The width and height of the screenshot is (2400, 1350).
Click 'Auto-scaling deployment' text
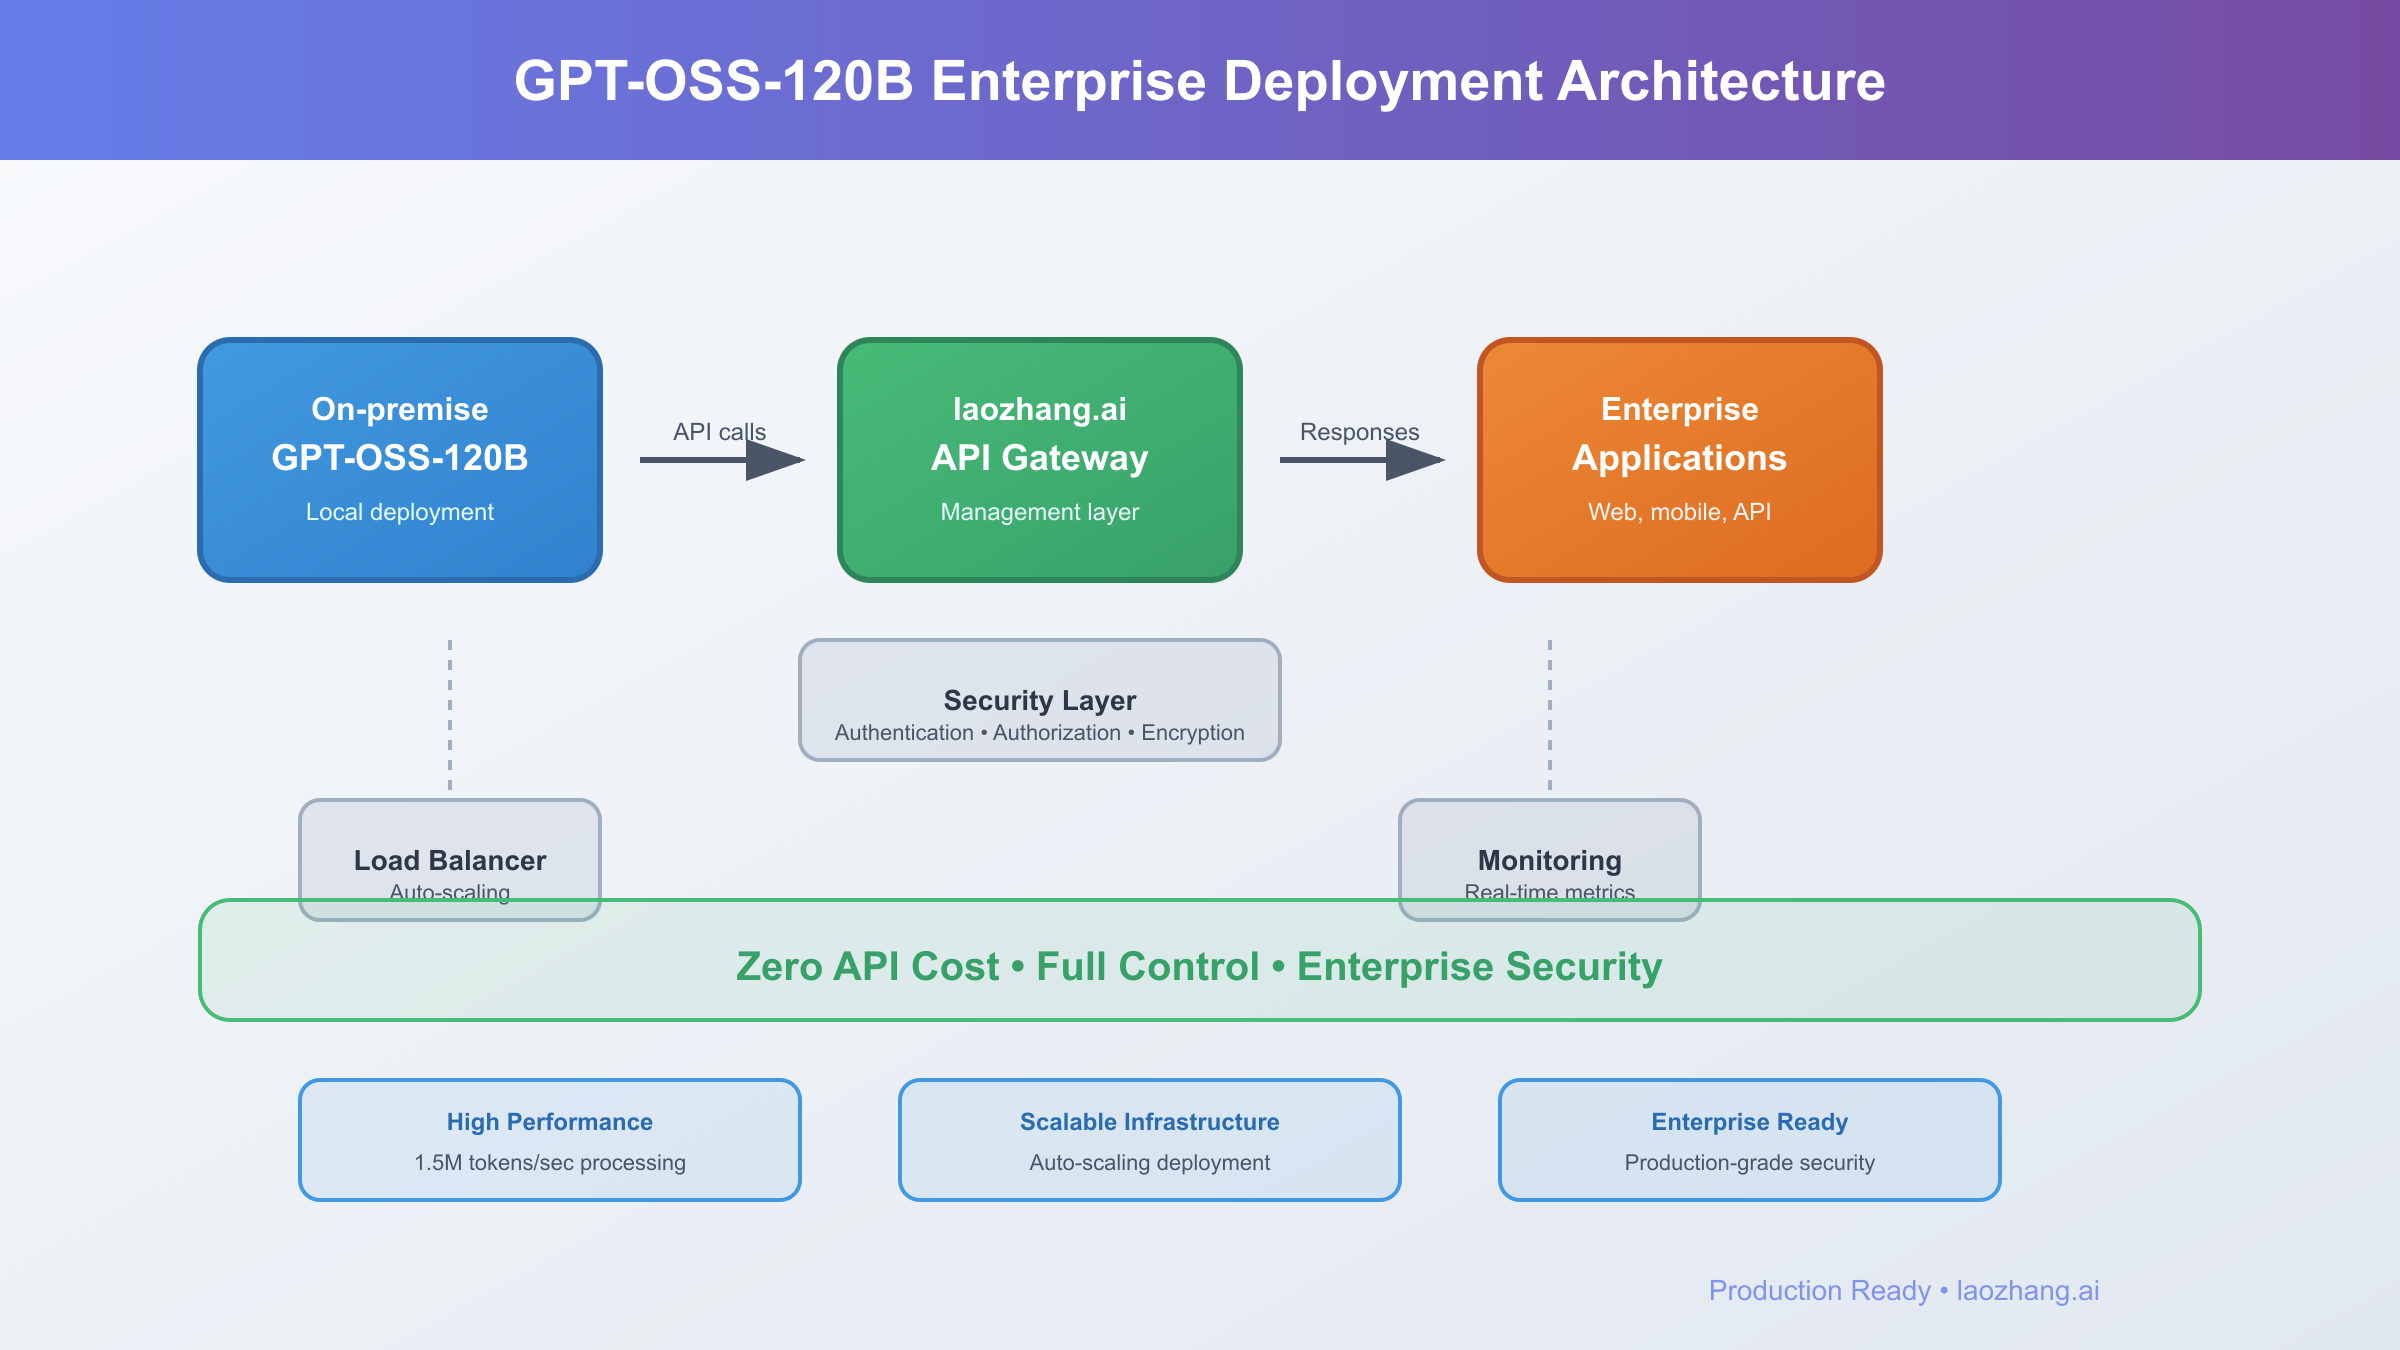(1150, 1163)
